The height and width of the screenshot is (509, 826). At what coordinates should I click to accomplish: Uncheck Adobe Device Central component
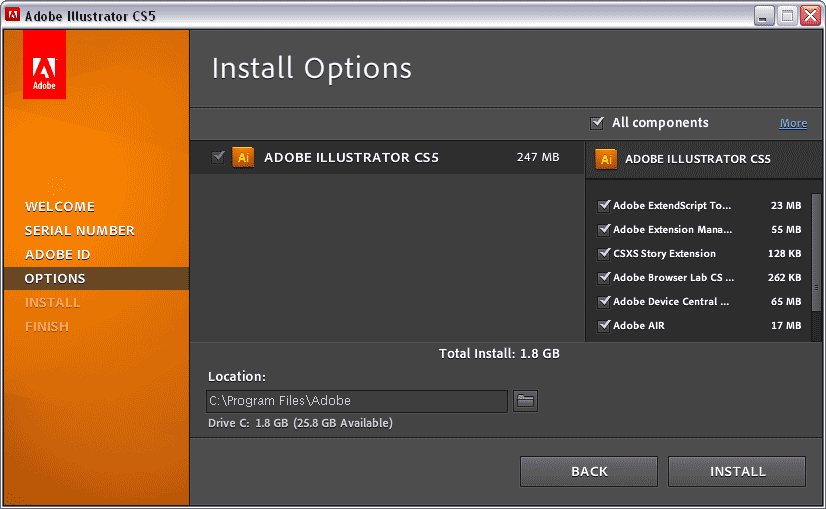pyautogui.click(x=604, y=301)
